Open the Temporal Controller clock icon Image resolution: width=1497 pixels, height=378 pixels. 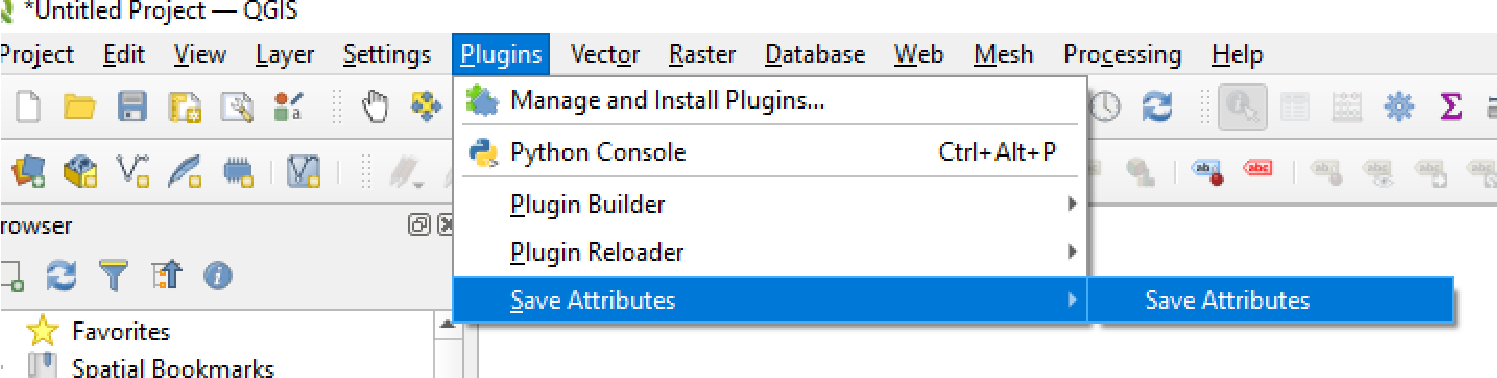(1105, 107)
